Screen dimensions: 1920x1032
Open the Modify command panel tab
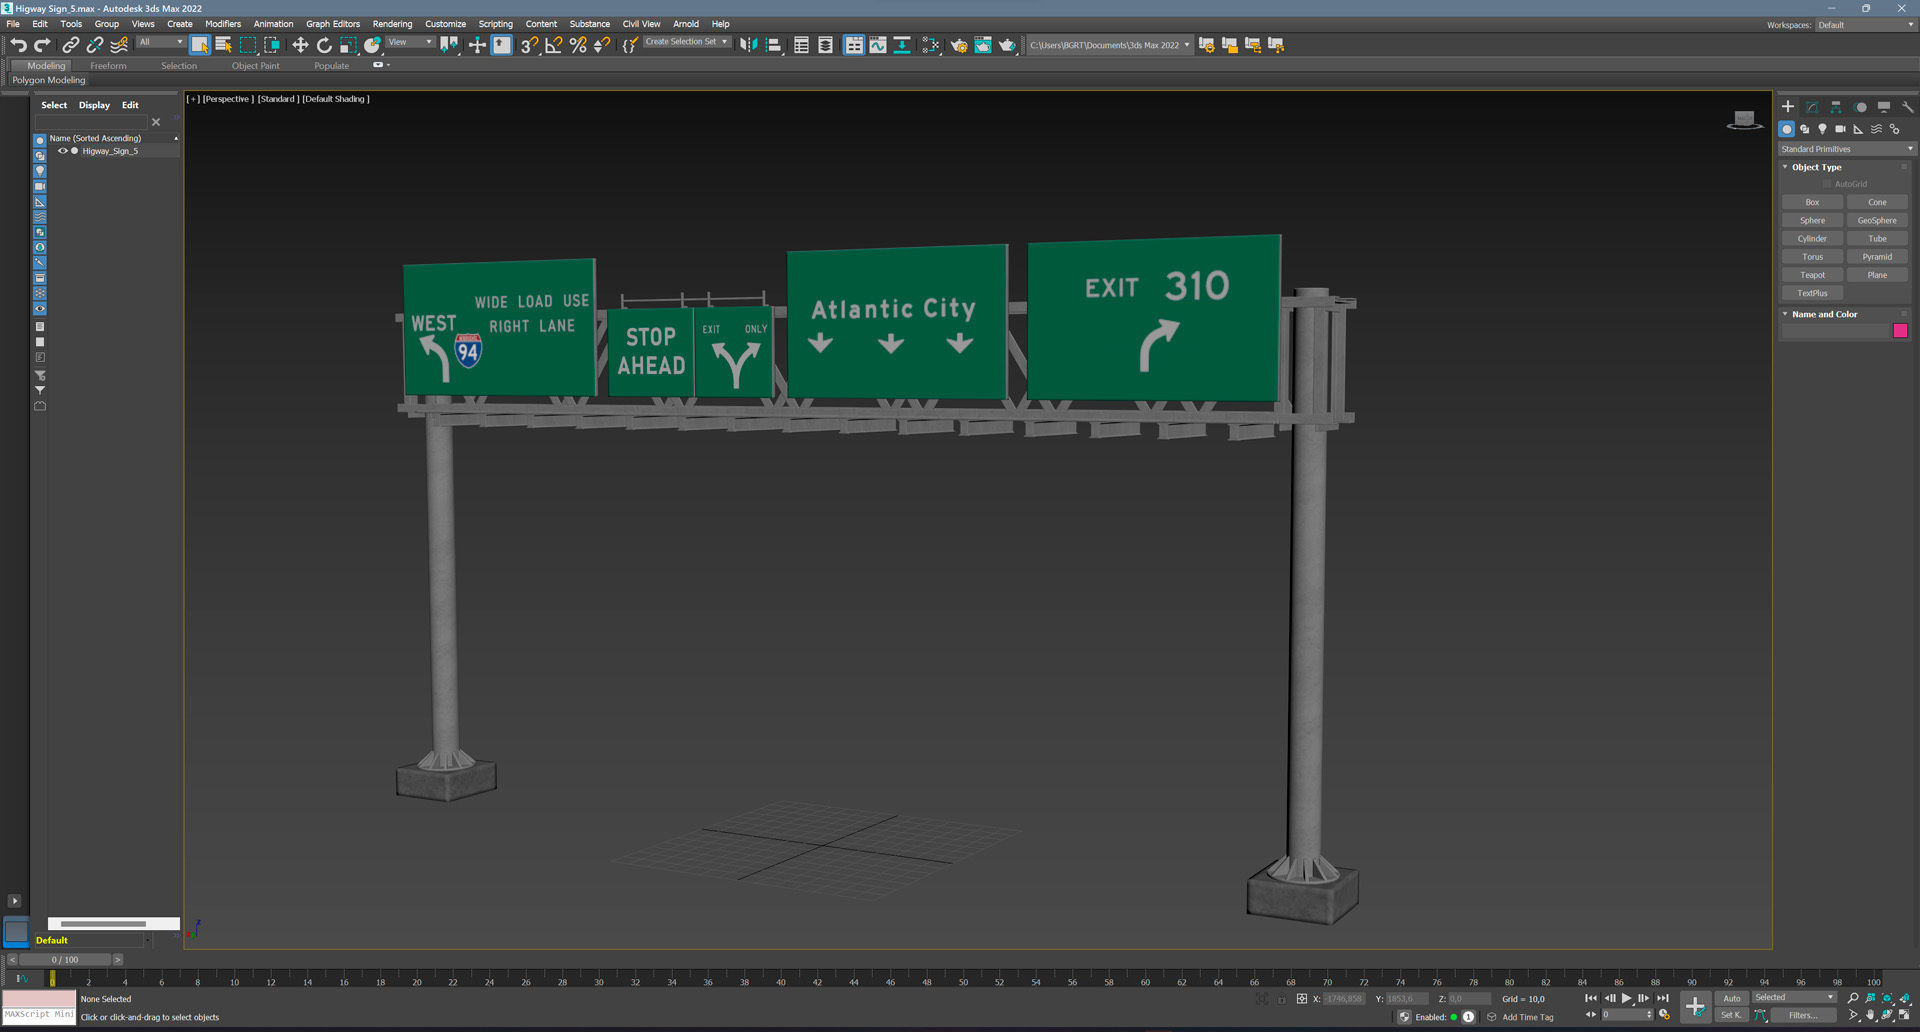pyautogui.click(x=1812, y=107)
